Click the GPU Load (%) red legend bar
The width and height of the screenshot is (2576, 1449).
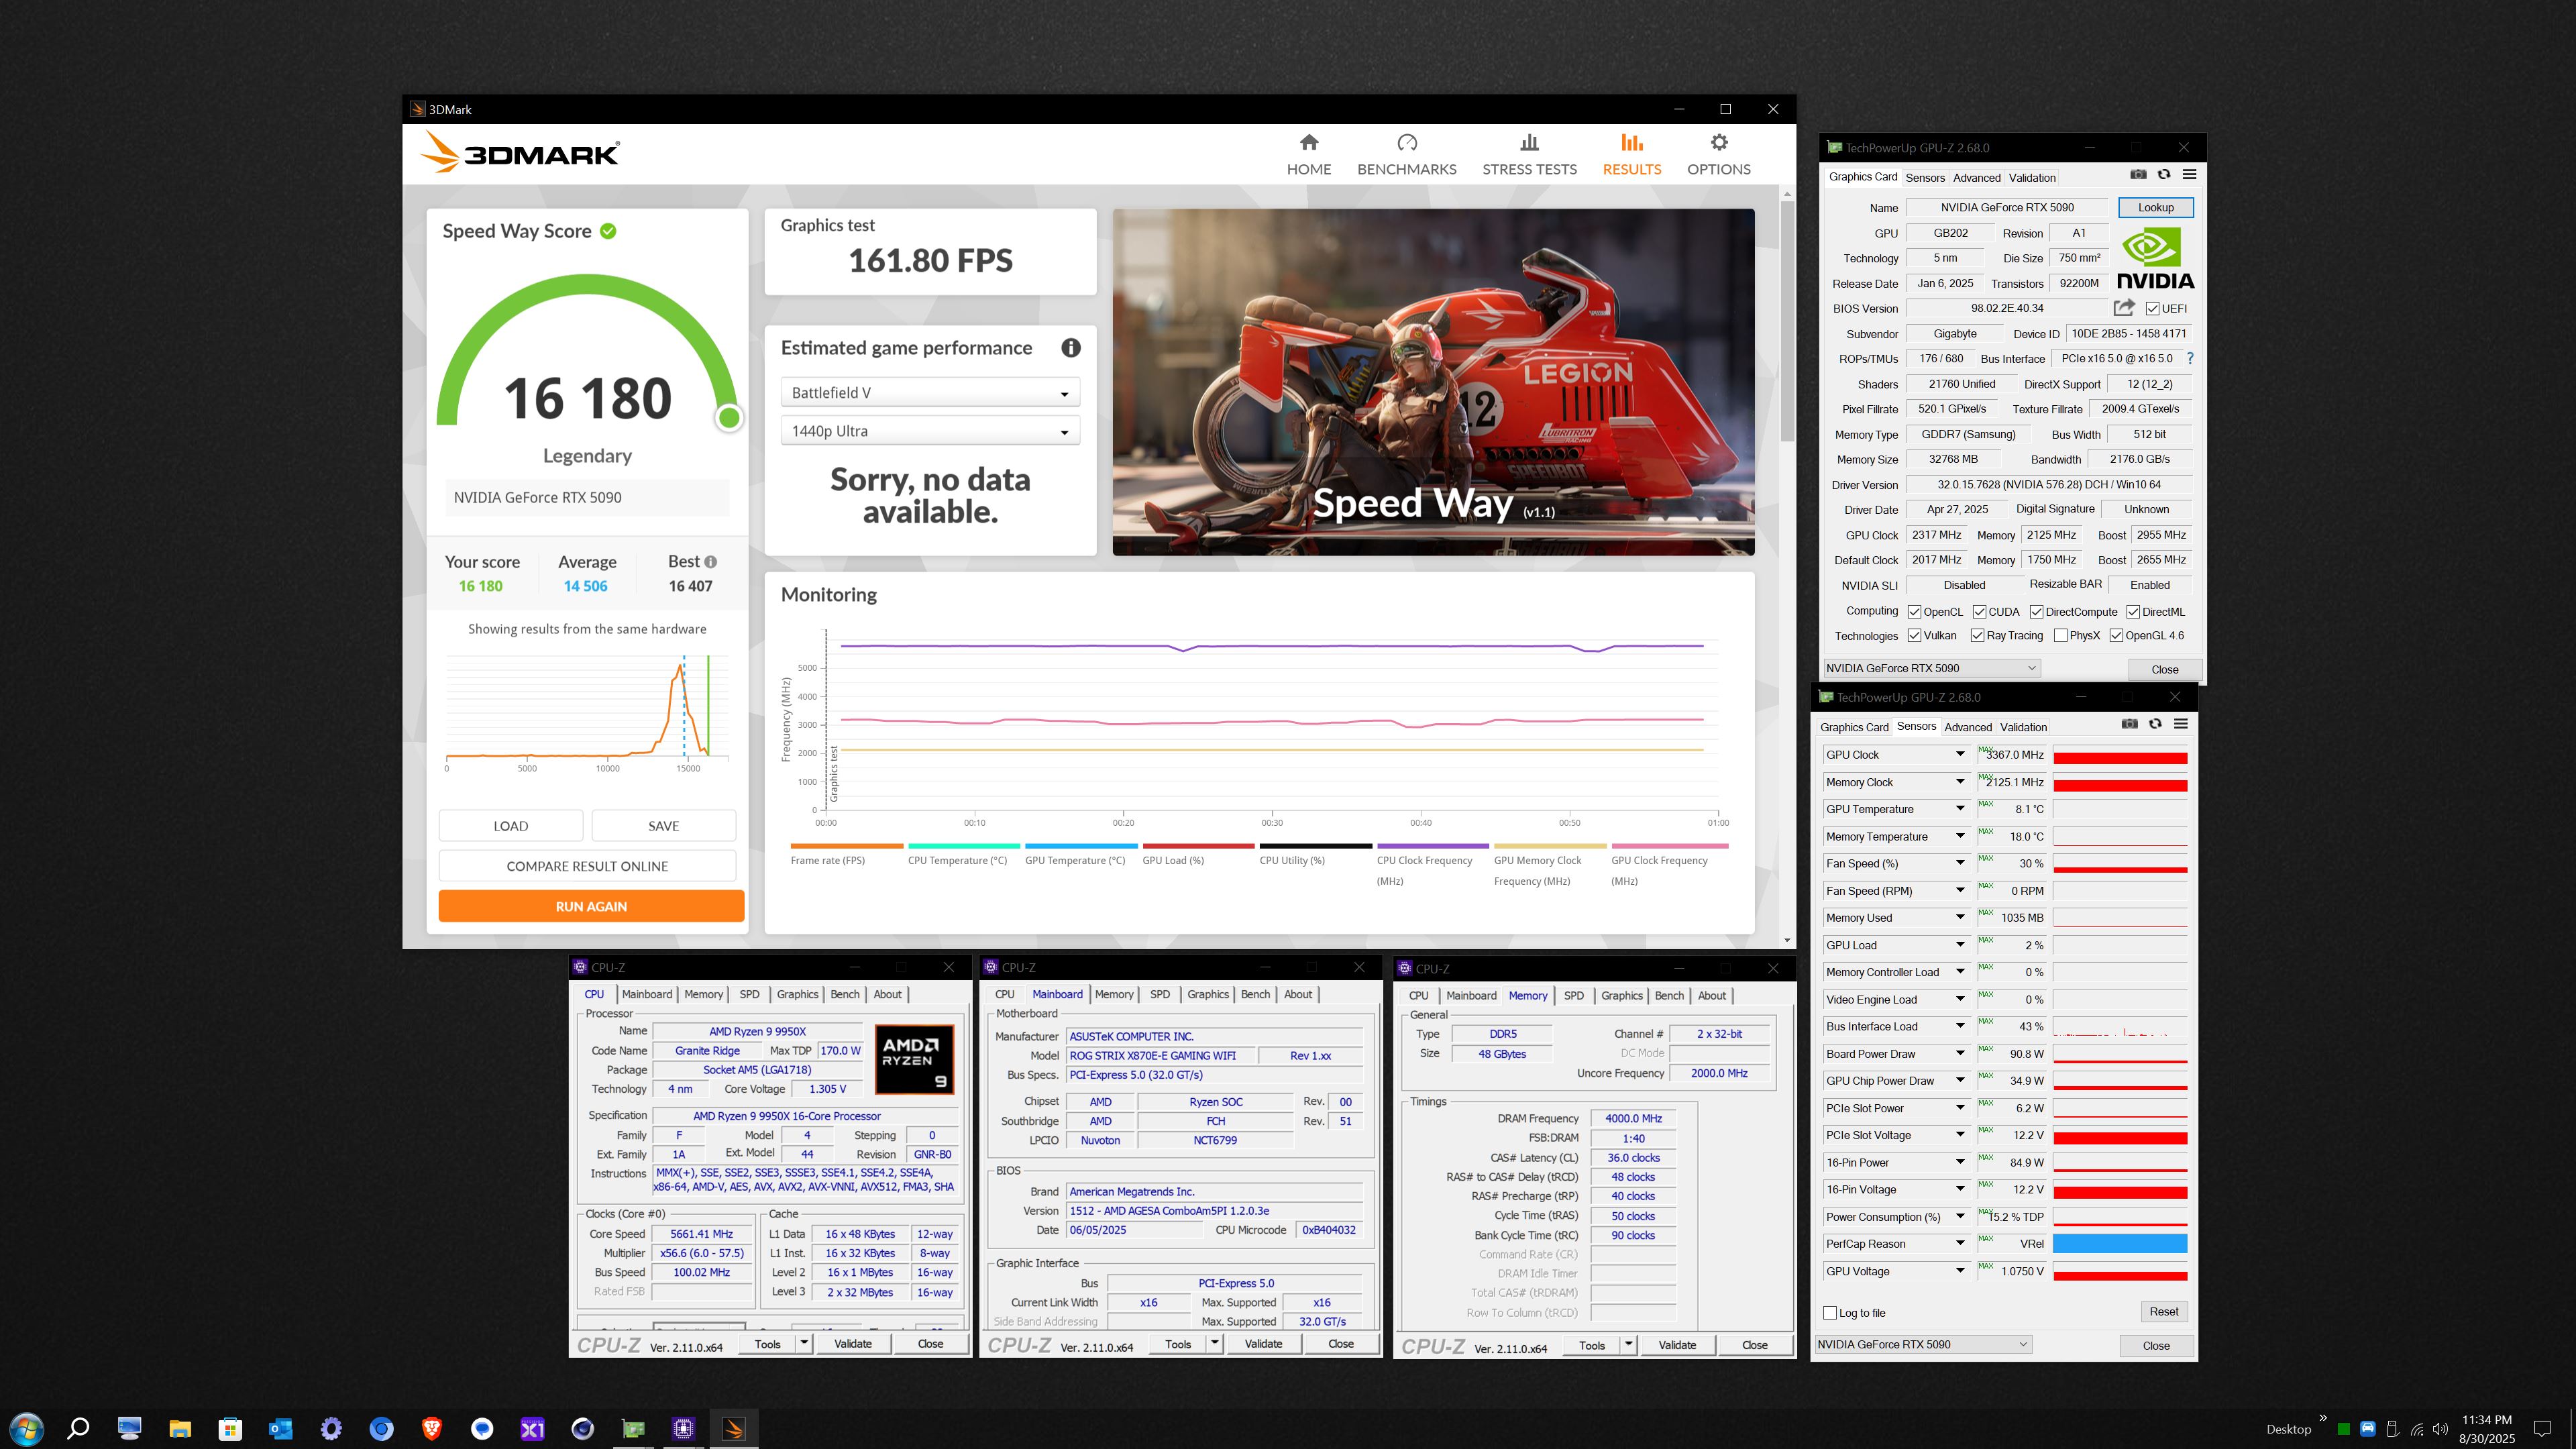tap(1198, 846)
